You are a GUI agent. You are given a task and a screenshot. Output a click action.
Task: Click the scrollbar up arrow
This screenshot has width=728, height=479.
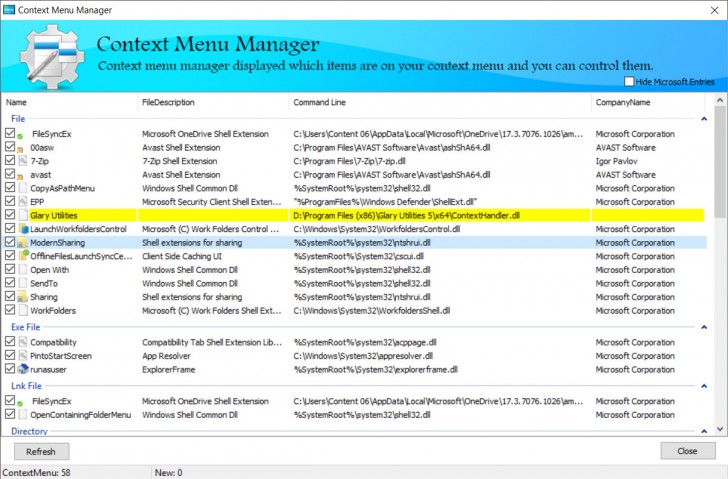pyautogui.click(x=720, y=100)
